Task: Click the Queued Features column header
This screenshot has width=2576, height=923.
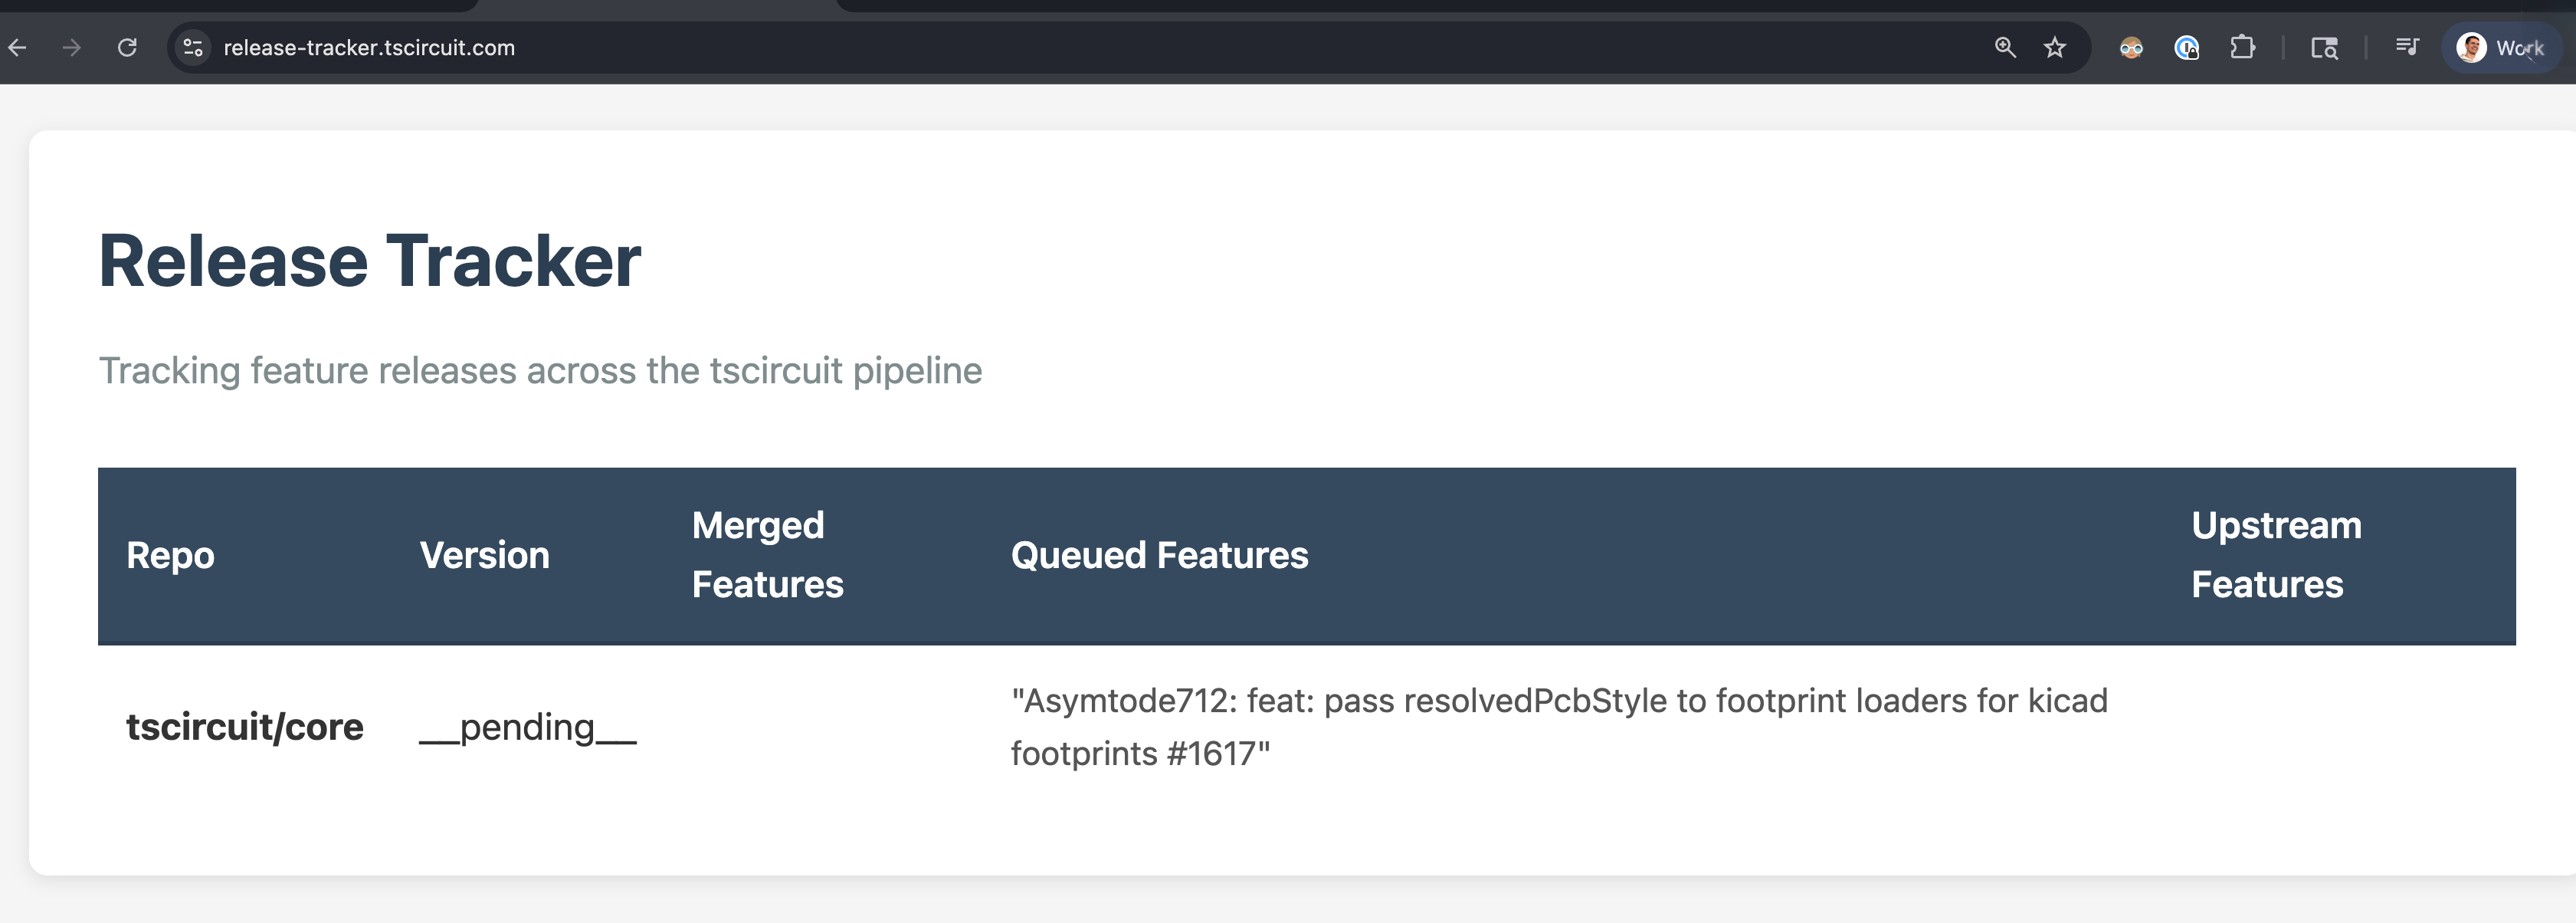Action: pos(1159,555)
